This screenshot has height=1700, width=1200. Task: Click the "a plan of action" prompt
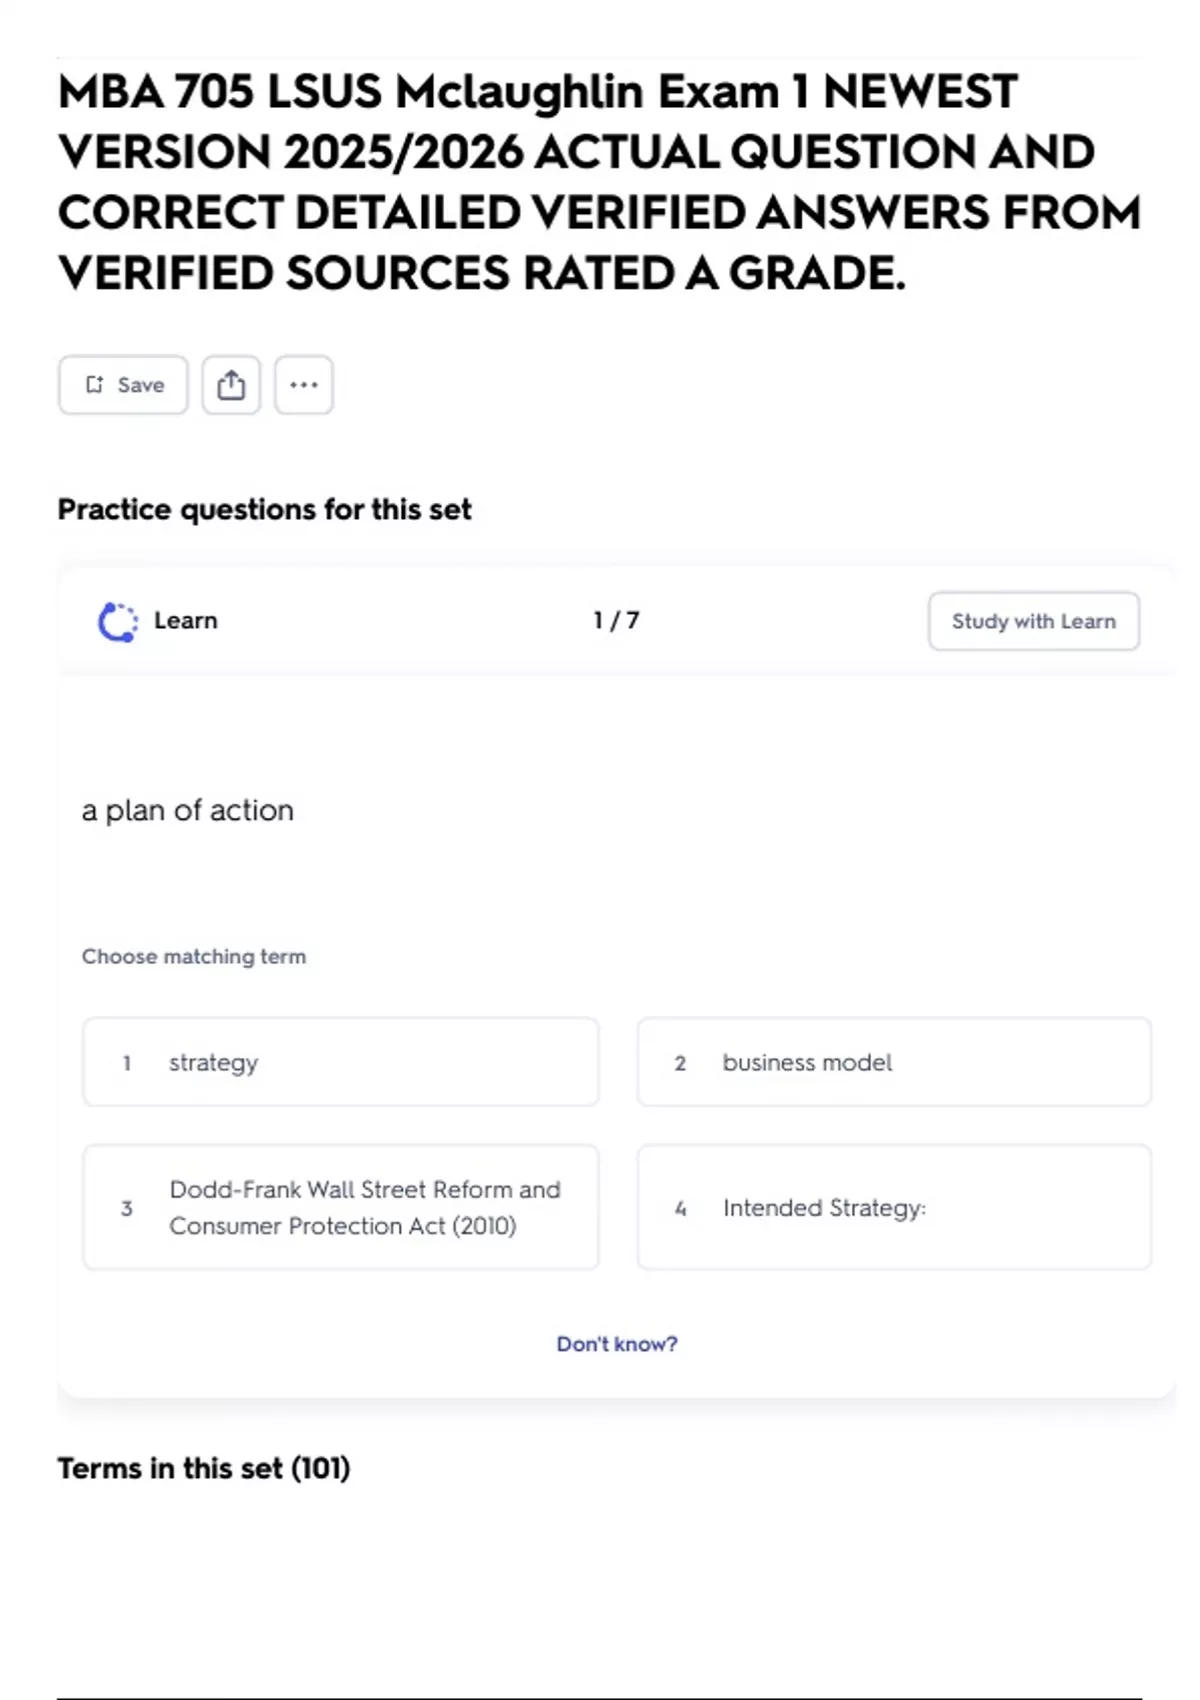point(188,810)
